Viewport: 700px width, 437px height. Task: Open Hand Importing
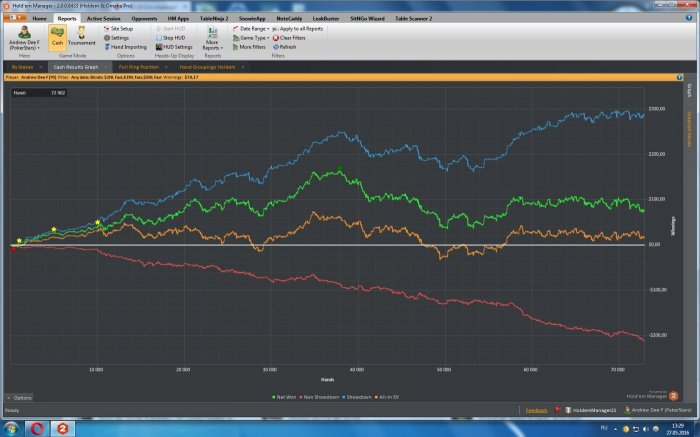tap(125, 47)
